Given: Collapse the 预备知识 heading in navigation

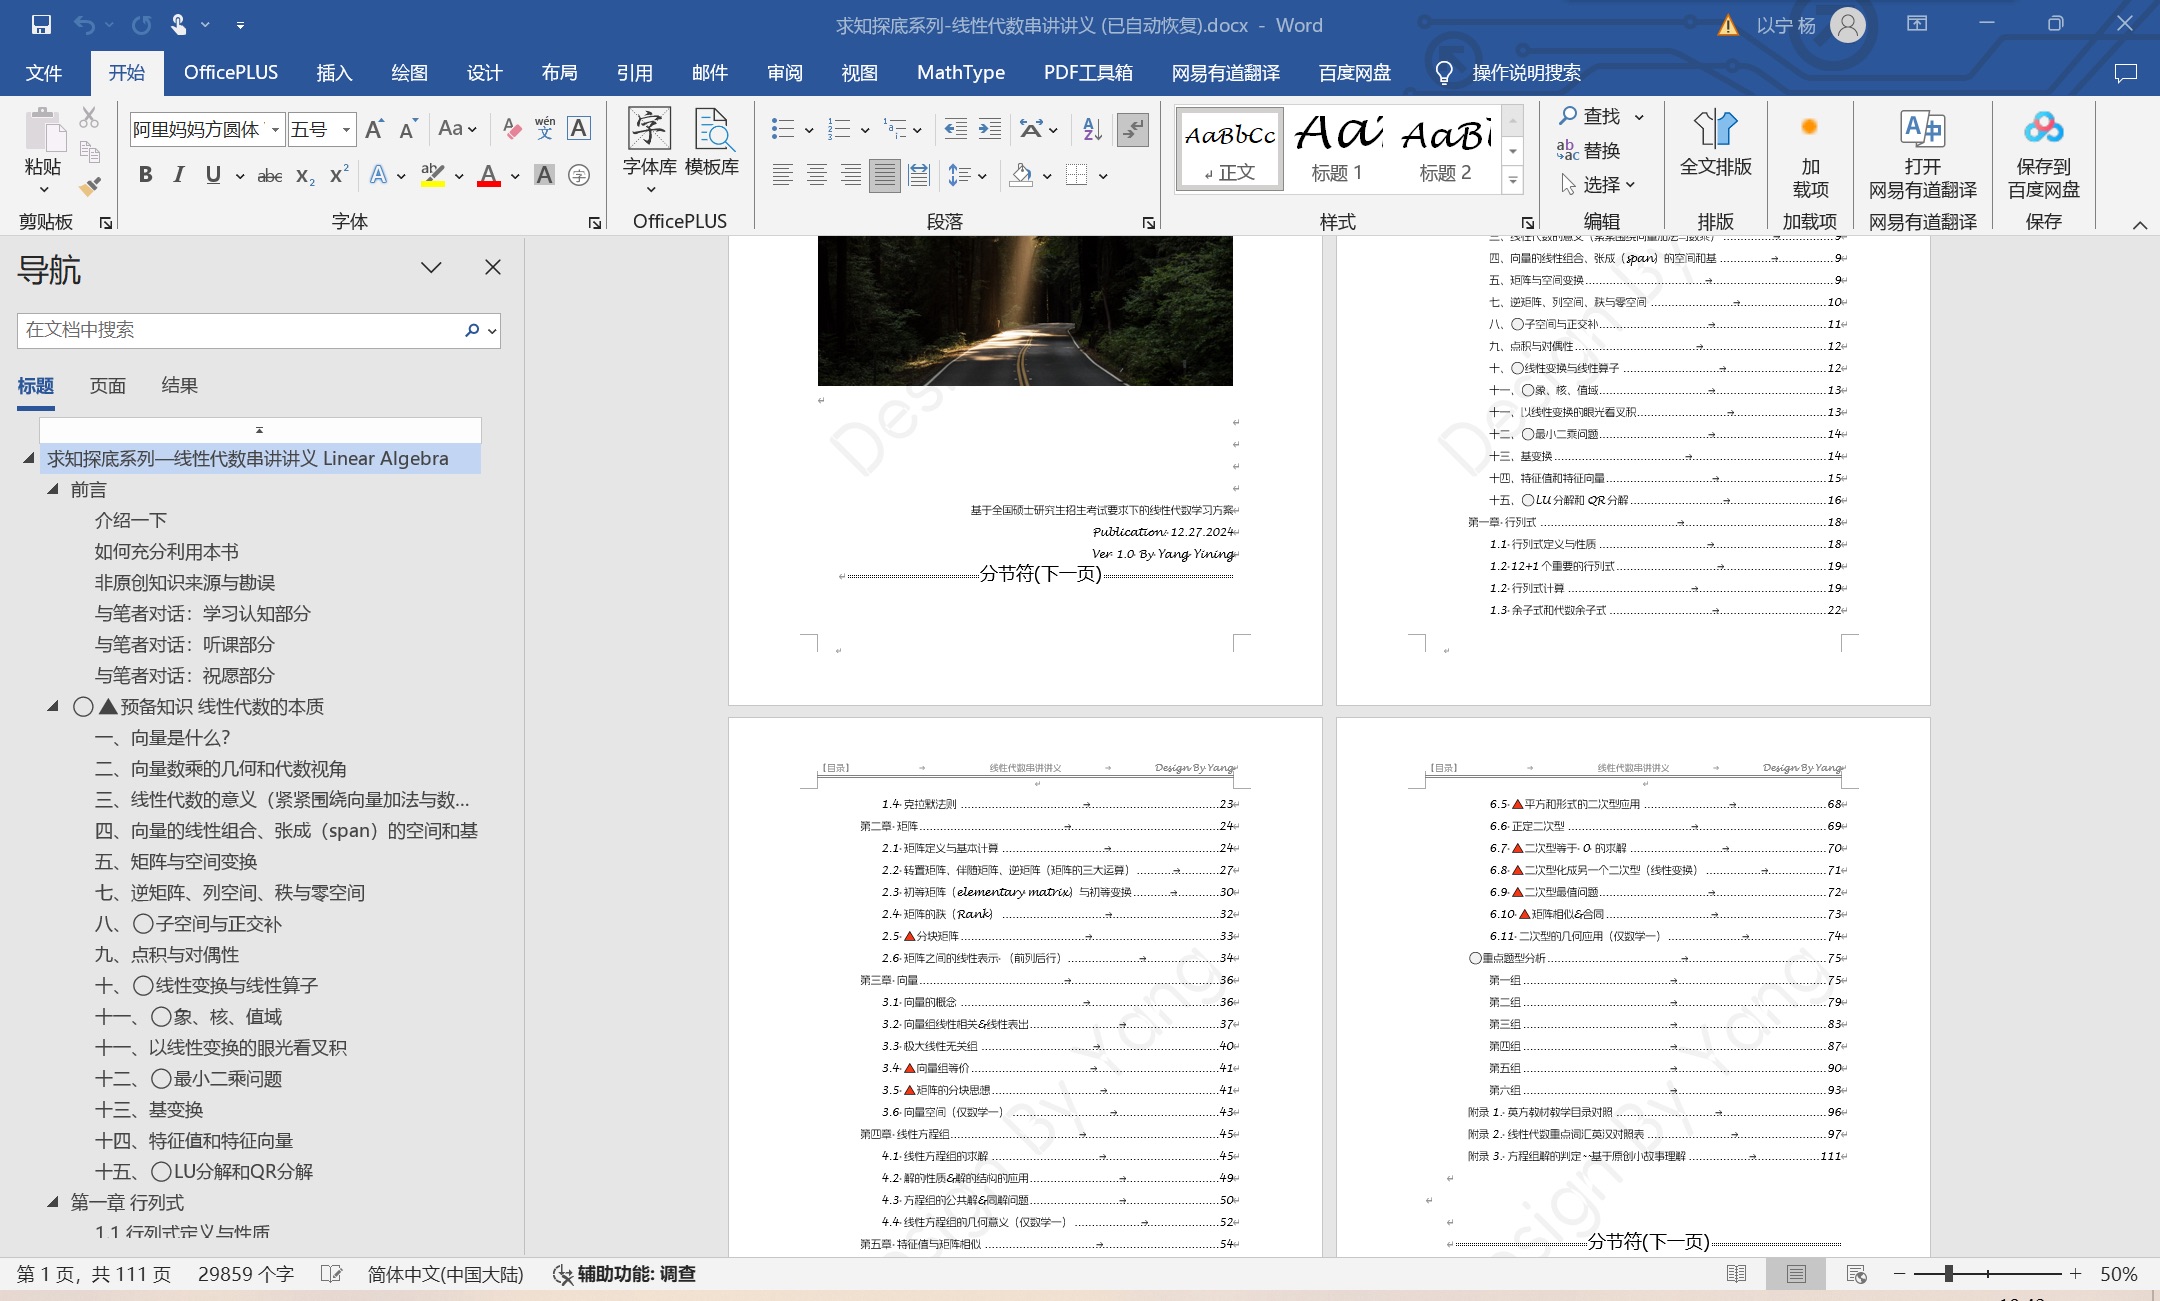Looking at the screenshot, I should [x=53, y=707].
